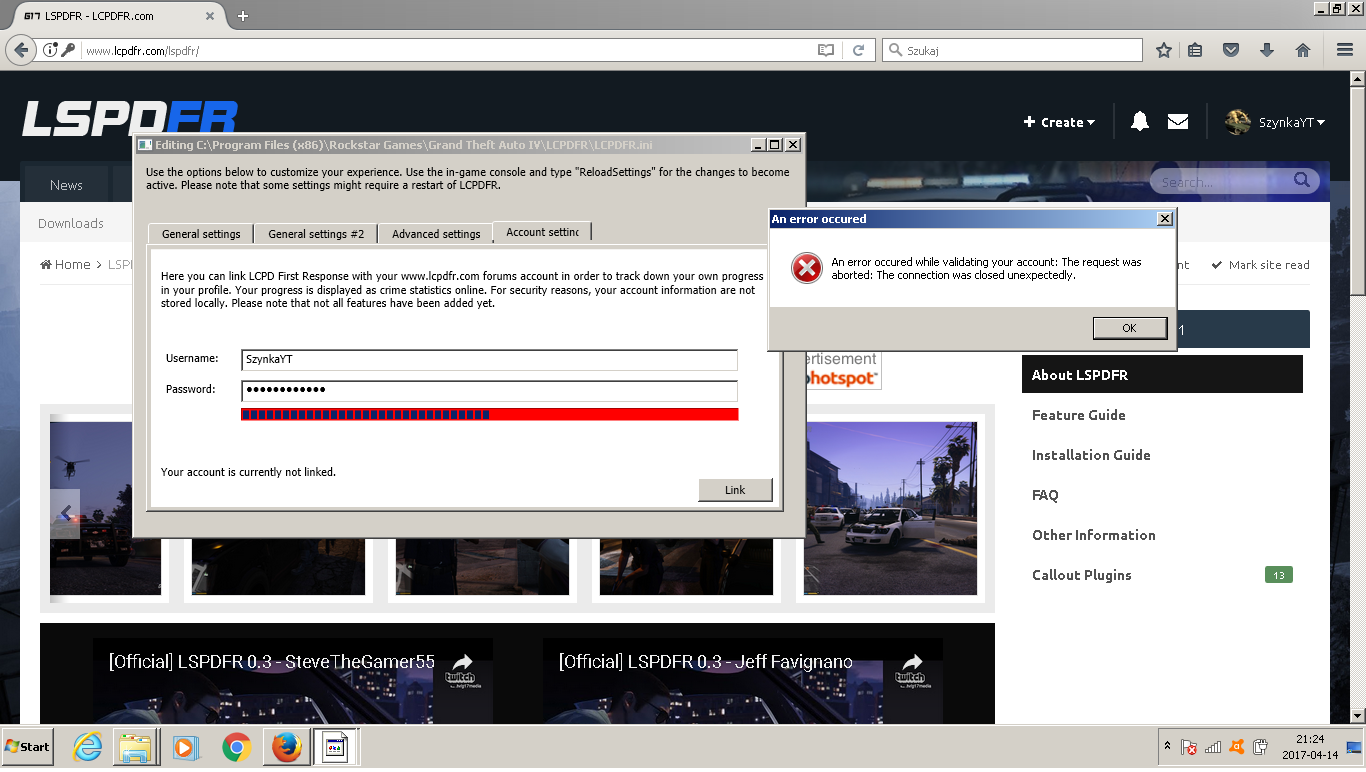The width and height of the screenshot is (1366, 772).
Task: Open the Avast tray icon
Action: (x=1236, y=747)
